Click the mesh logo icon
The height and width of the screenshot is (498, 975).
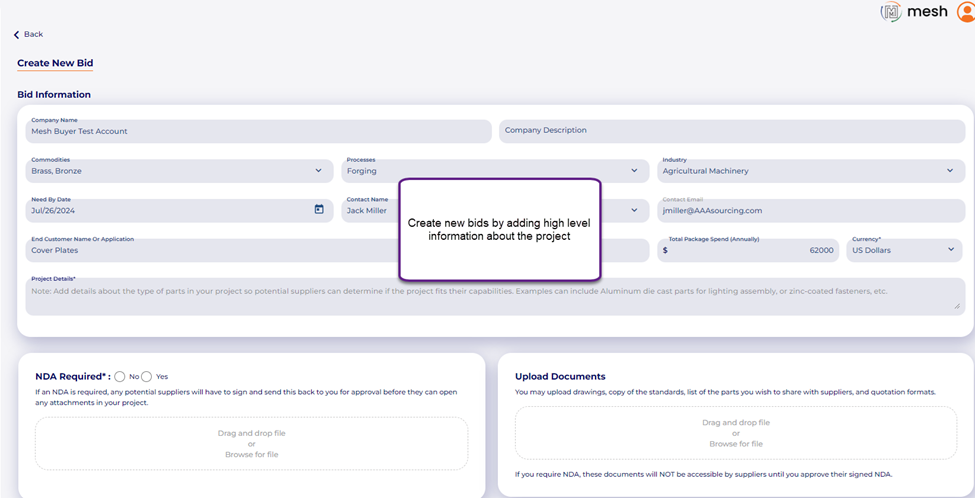890,12
